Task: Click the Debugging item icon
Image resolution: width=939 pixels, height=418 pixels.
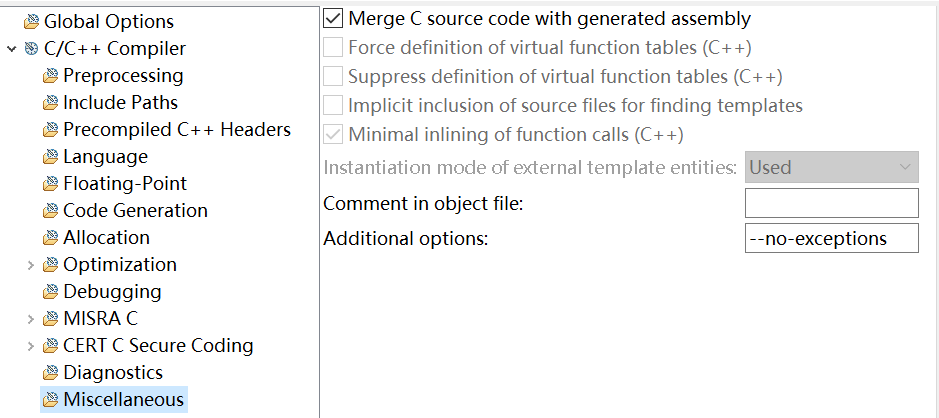Action: click(50, 292)
